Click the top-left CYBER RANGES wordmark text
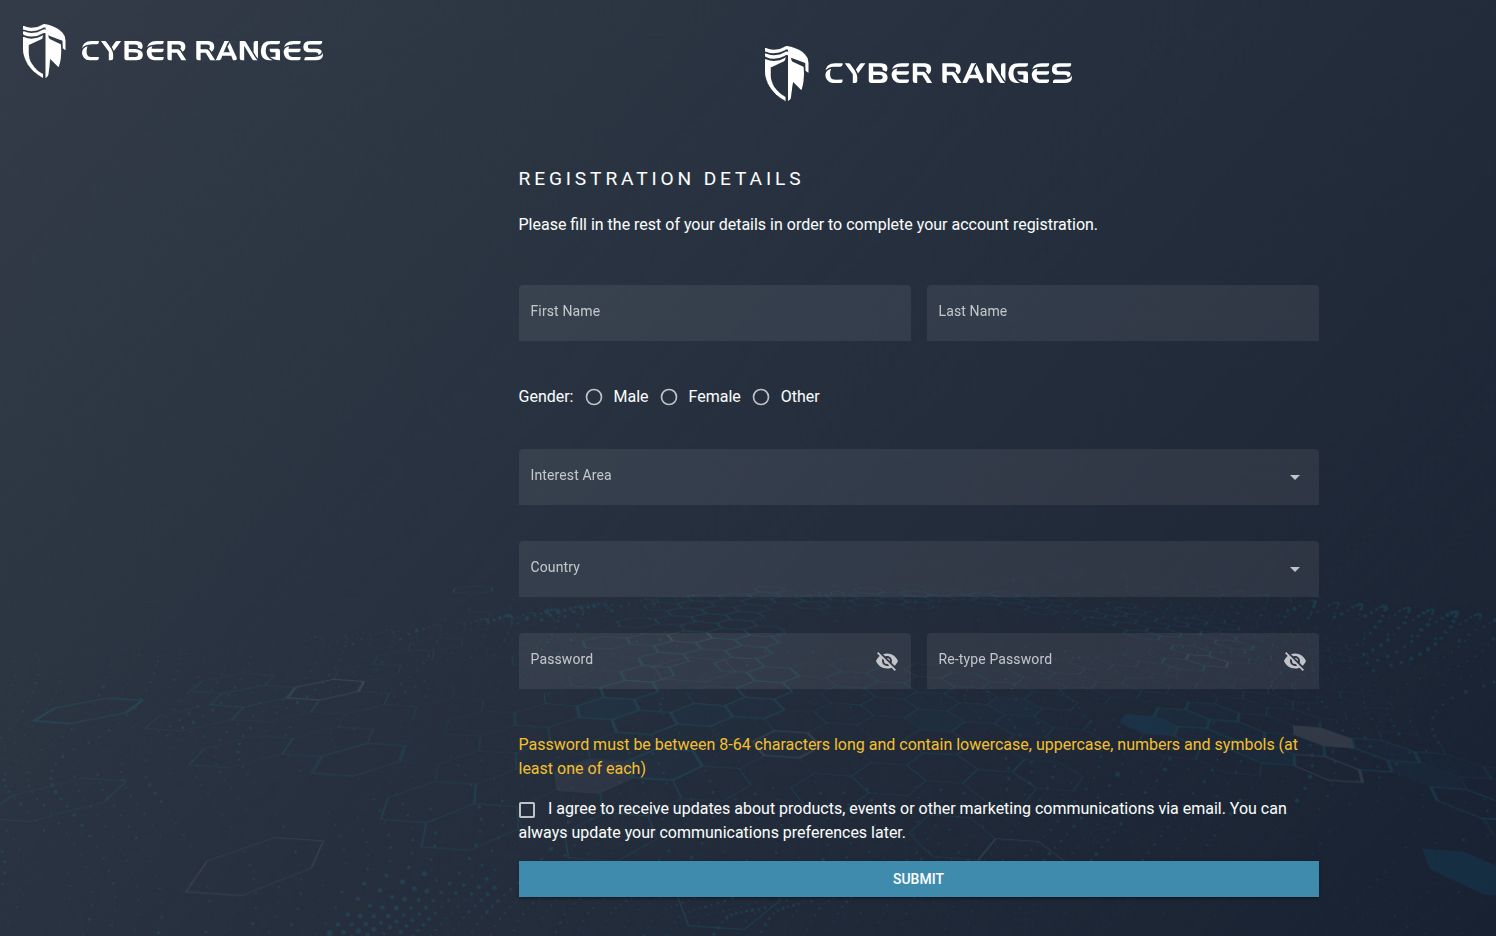This screenshot has width=1496, height=936. click(x=202, y=51)
